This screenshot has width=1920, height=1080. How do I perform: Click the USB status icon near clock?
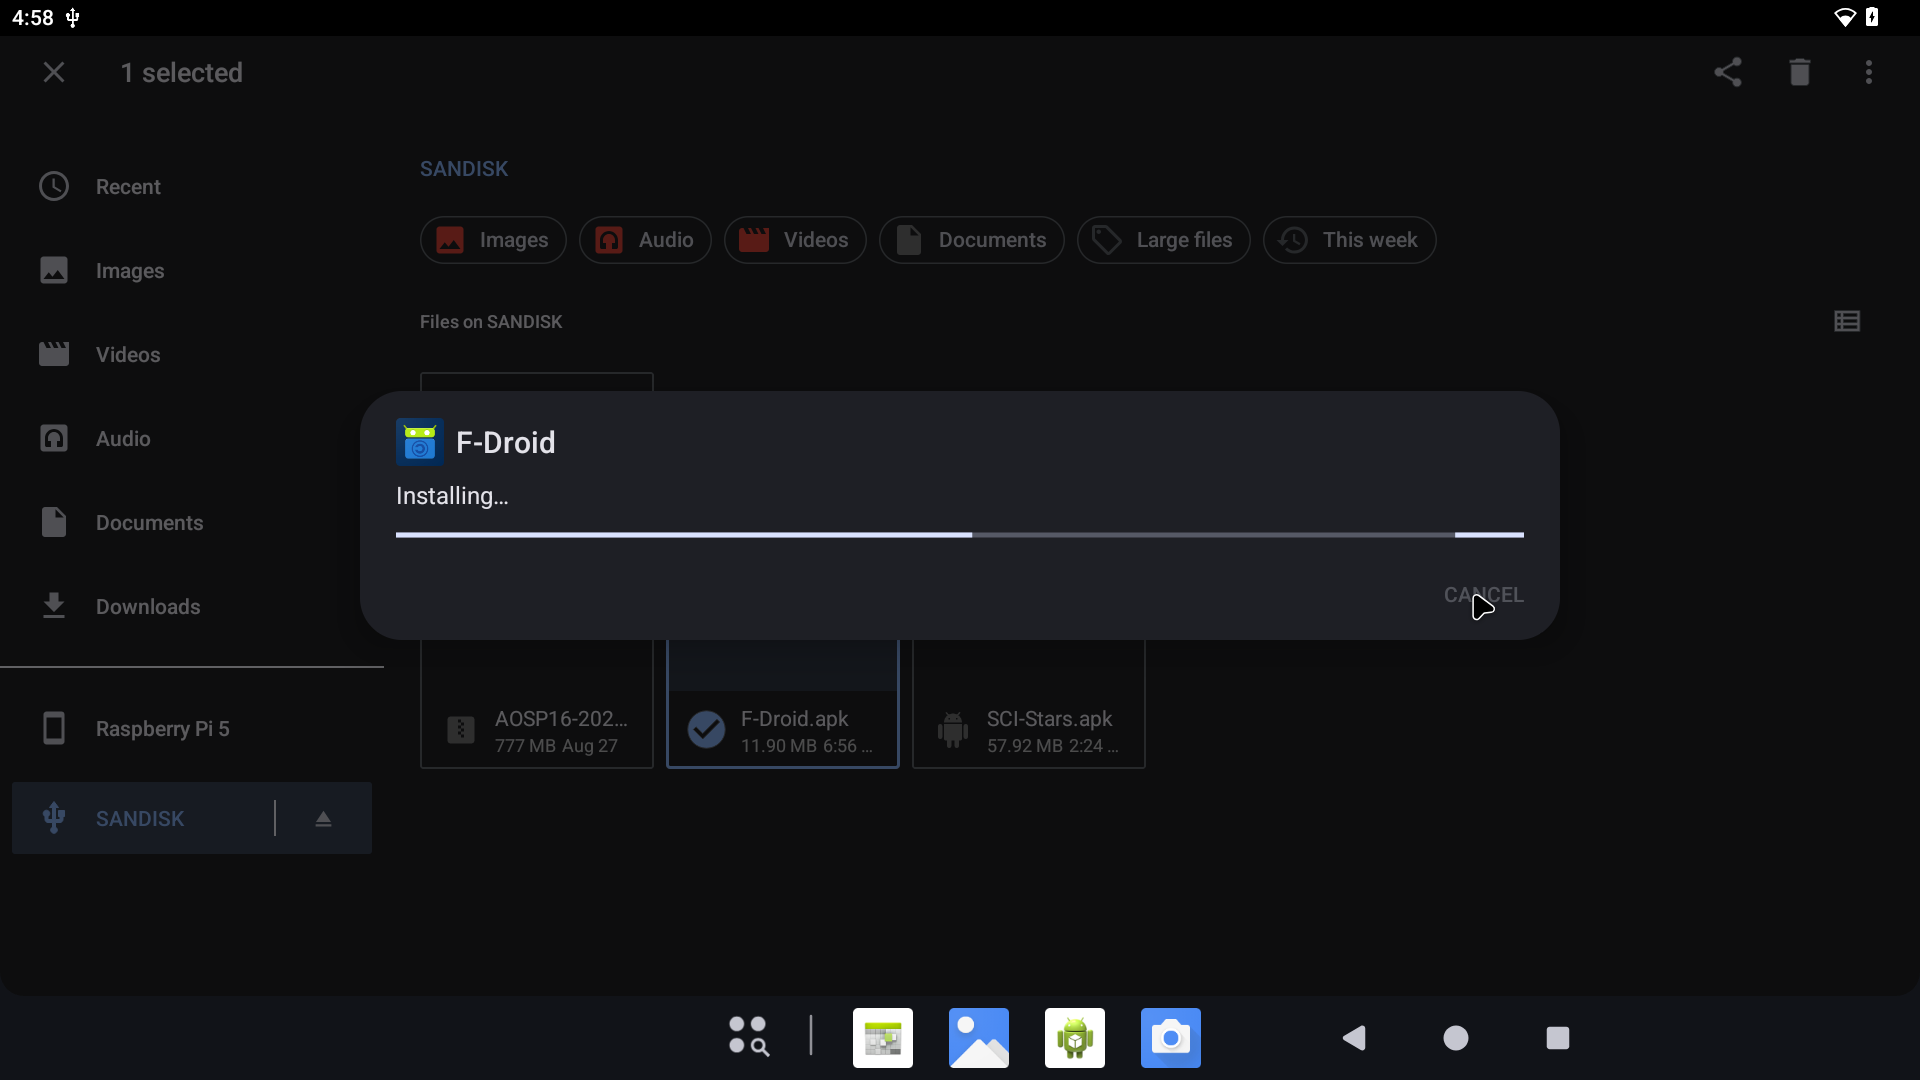tap(73, 18)
